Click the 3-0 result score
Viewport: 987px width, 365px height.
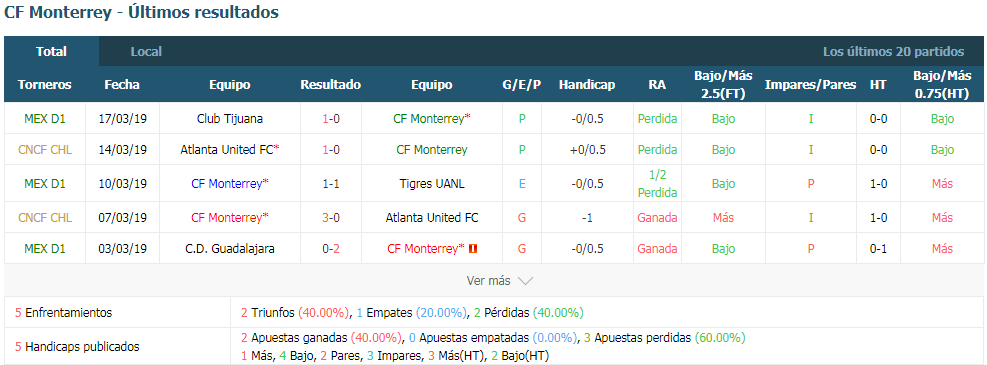330,218
